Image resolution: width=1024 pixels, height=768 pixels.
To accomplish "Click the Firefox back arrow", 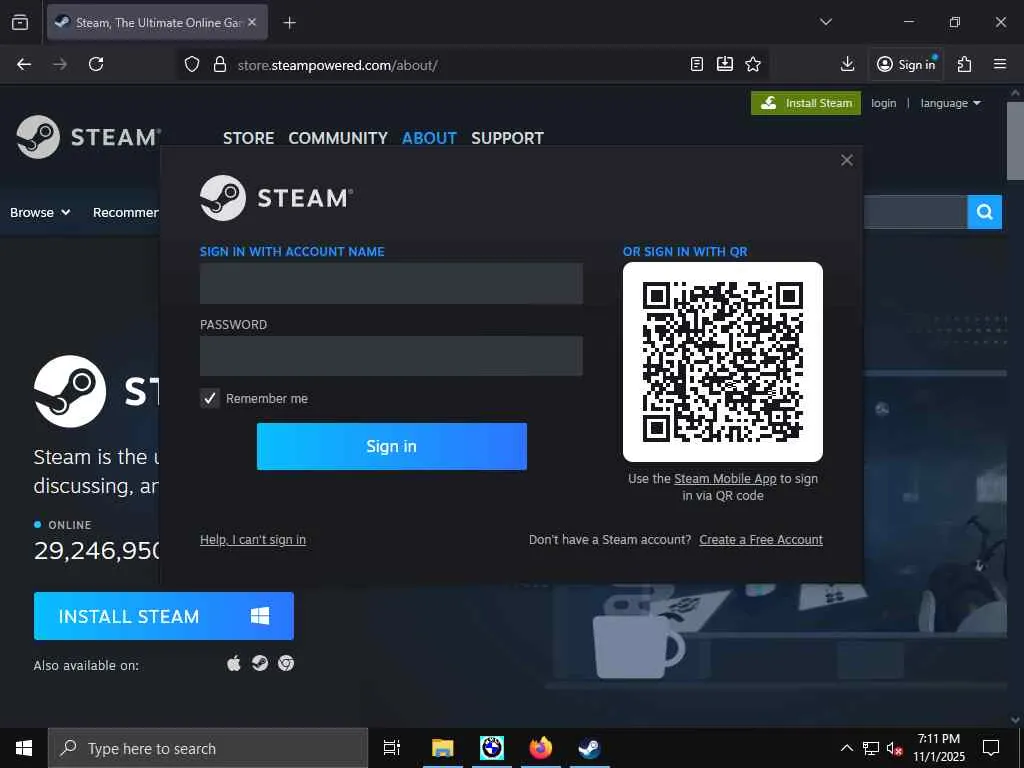I will click(24, 64).
